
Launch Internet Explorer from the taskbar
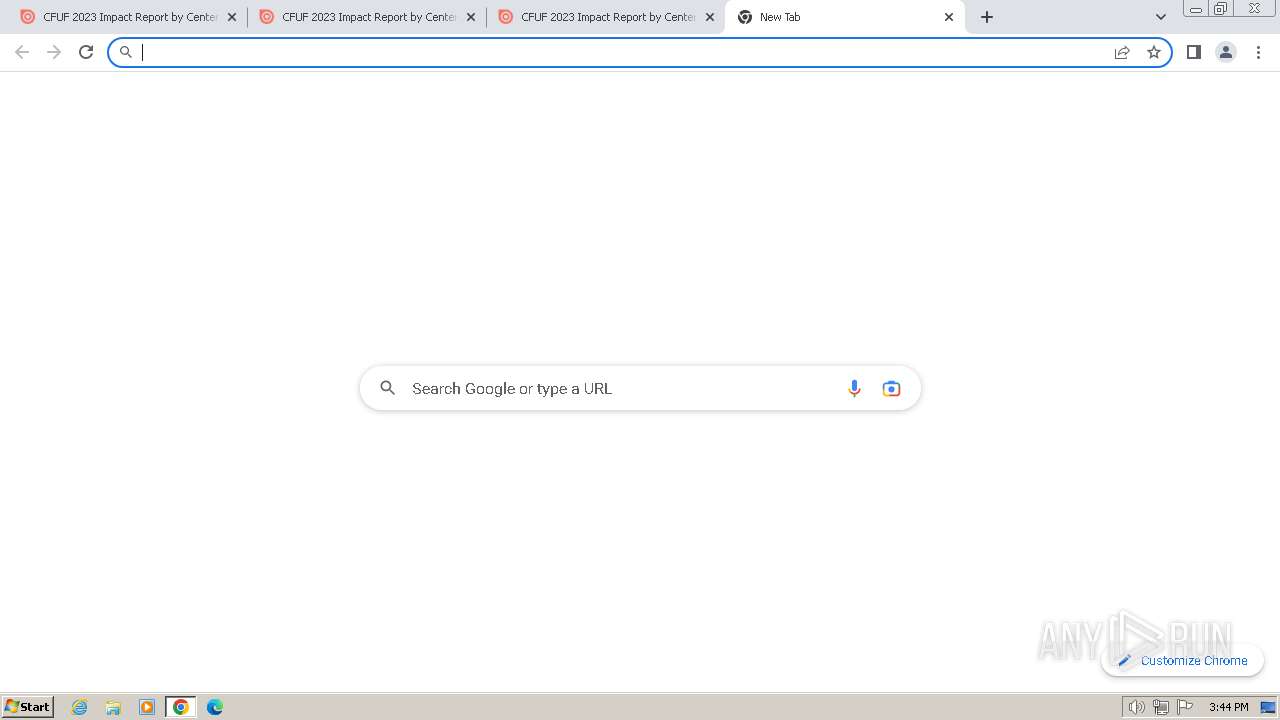80,707
